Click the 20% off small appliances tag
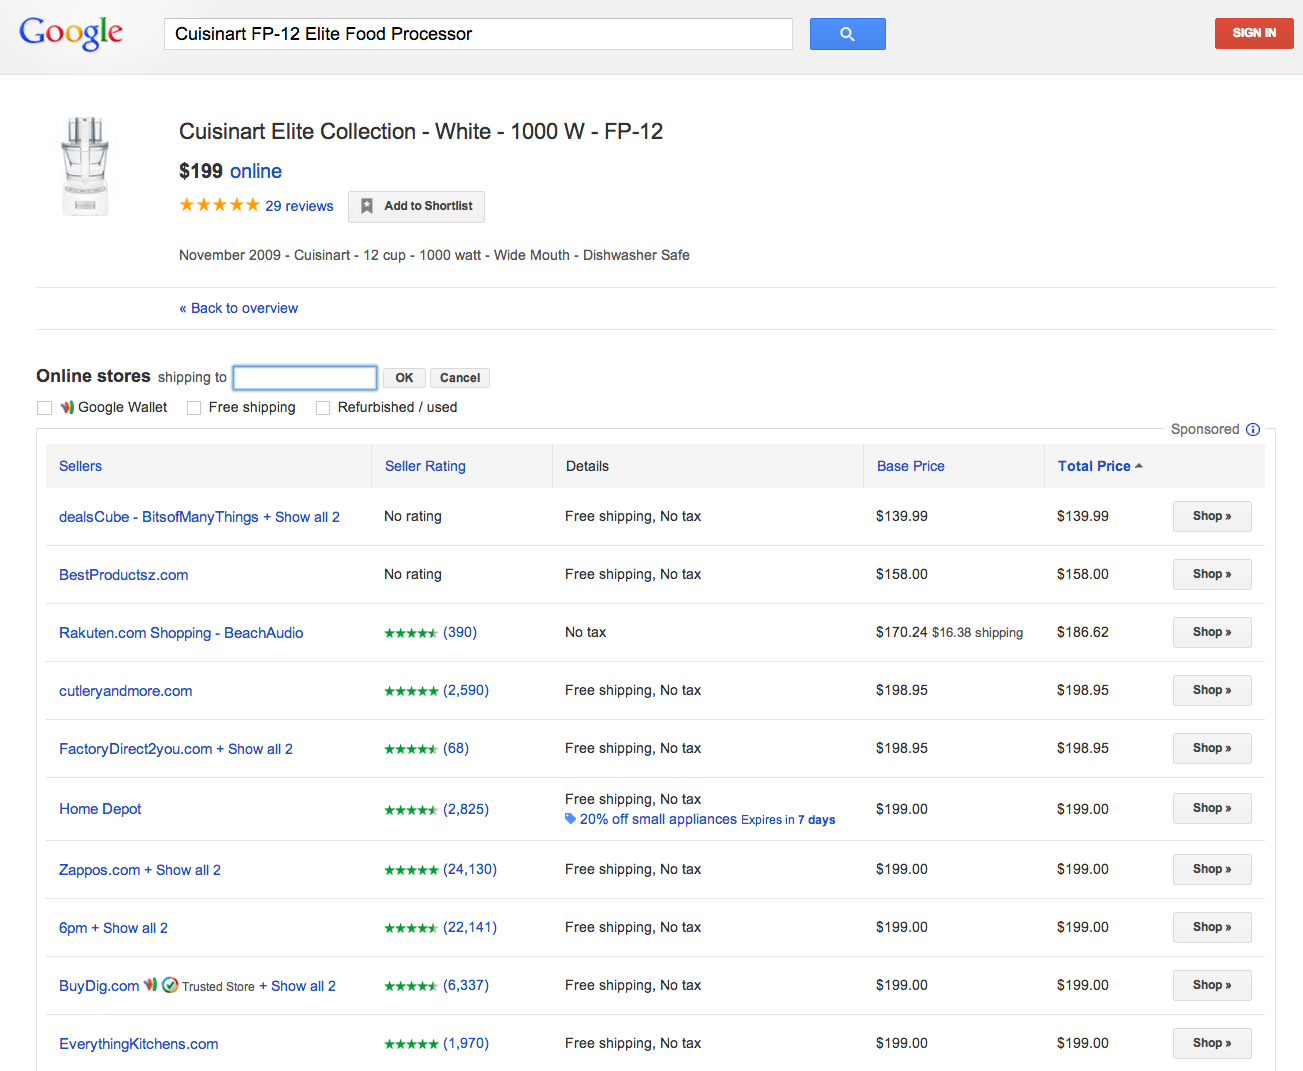1303x1071 pixels. point(658,819)
